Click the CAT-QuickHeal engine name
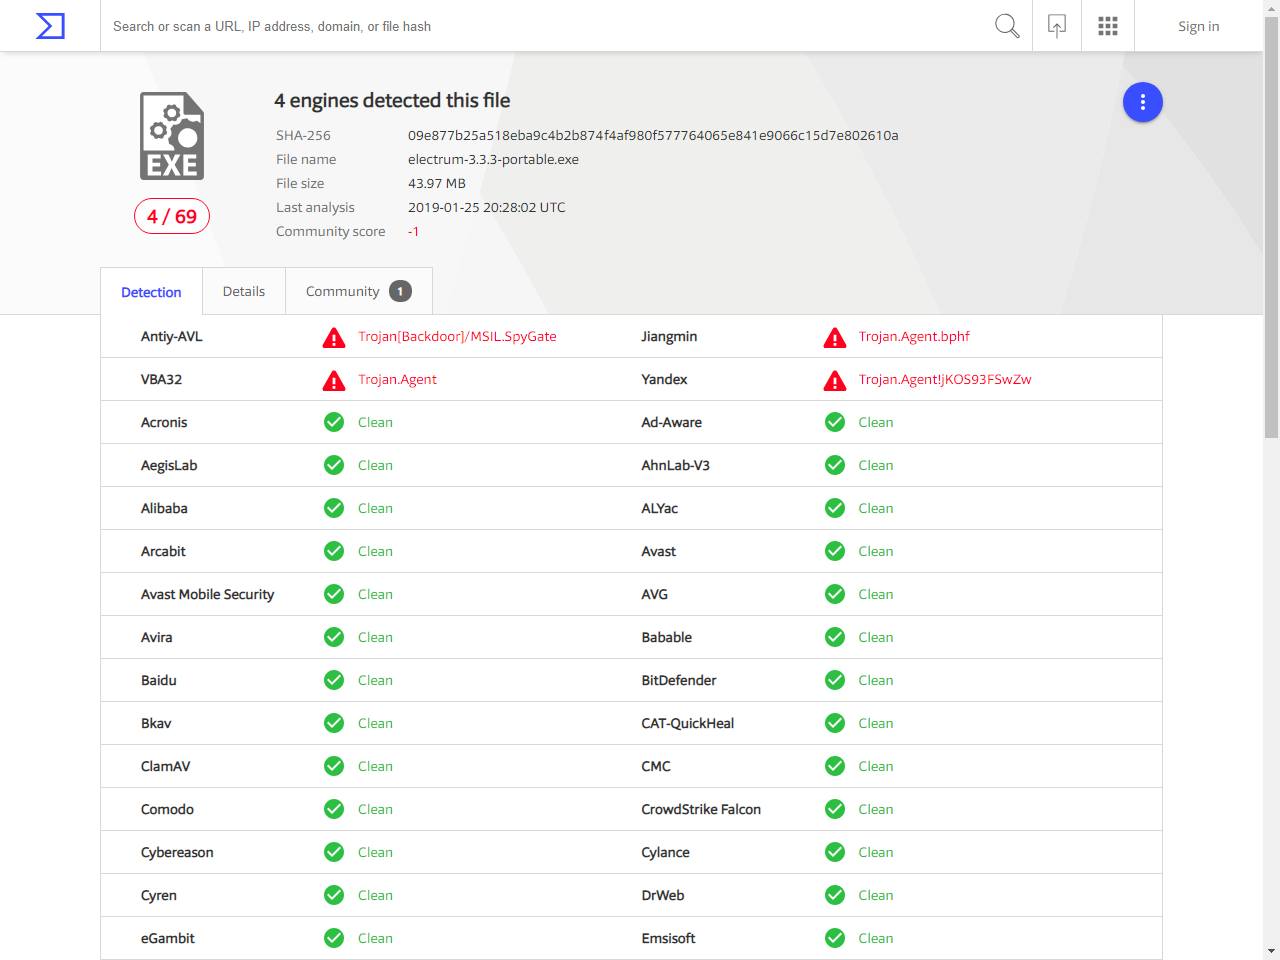1280x960 pixels. (688, 723)
